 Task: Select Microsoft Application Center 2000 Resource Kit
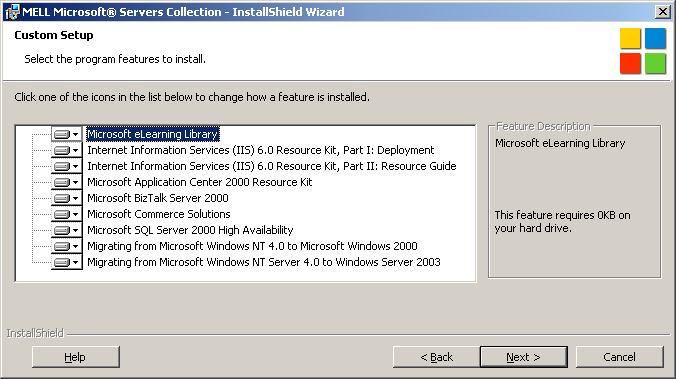pyautogui.click(x=200, y=182)
